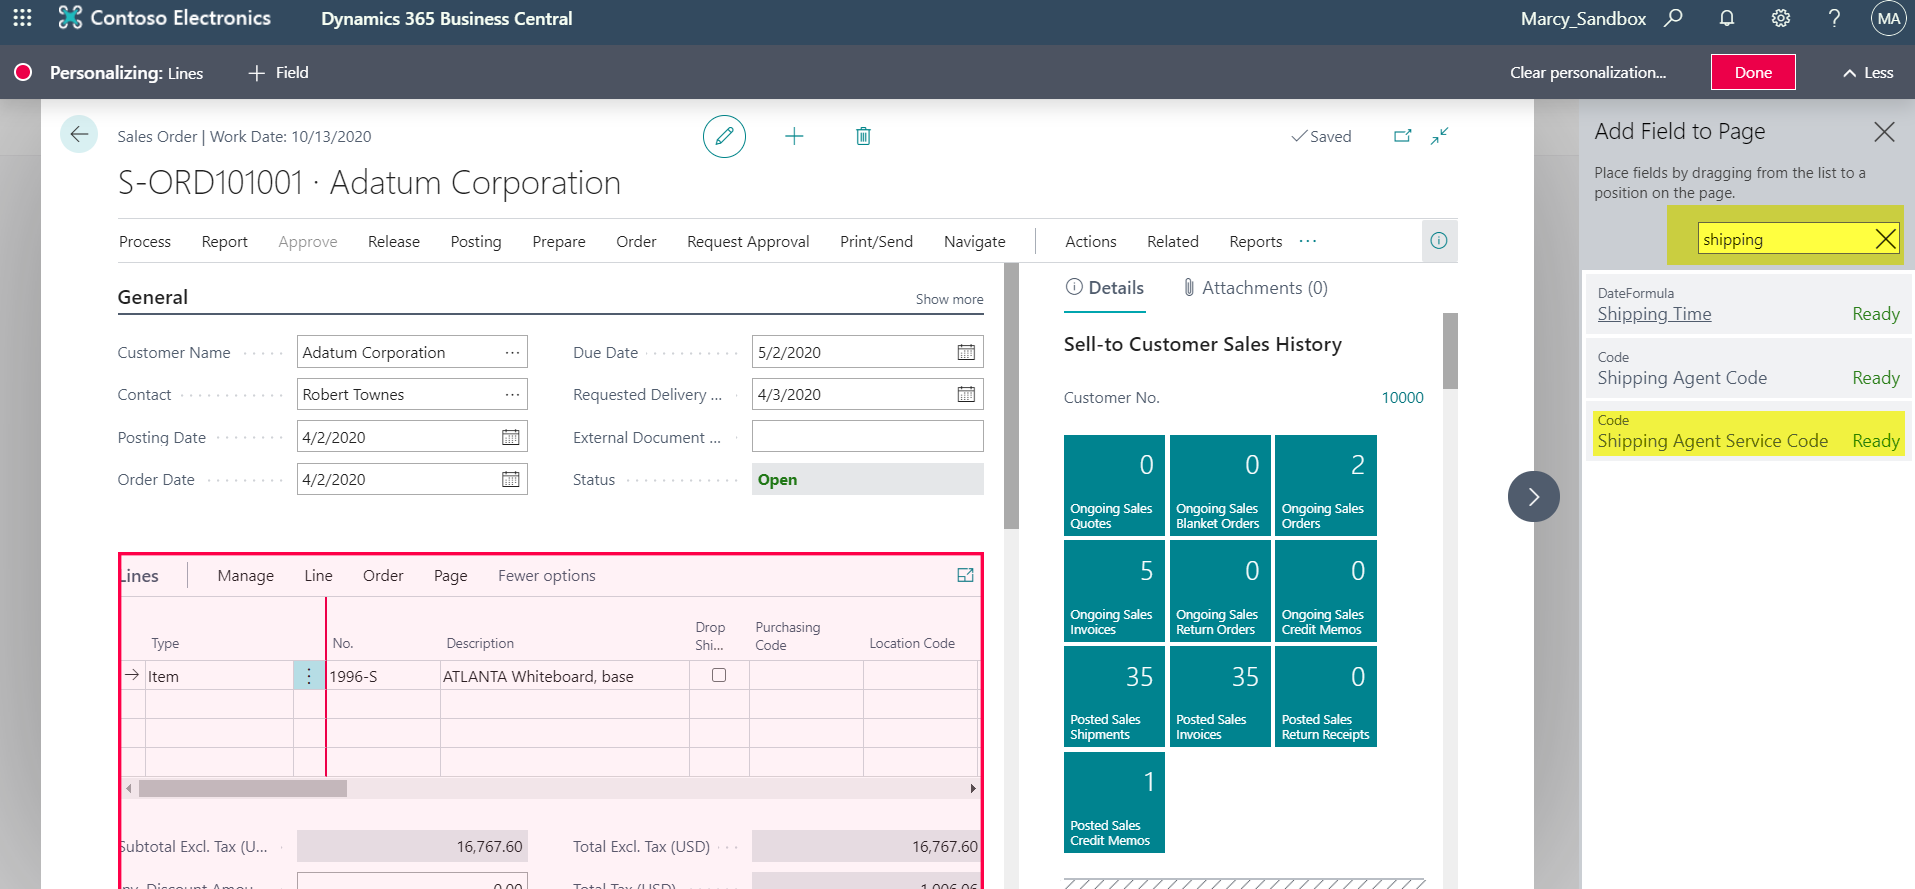The height and width of the screenshot is (889, 1915).
Task: Open the Manage menu in Lines
Action: (x=246, y=575)
